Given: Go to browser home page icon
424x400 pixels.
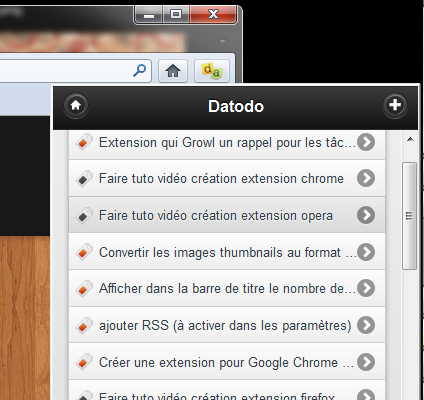Looking at the screenshot, I should pos(173,71).
